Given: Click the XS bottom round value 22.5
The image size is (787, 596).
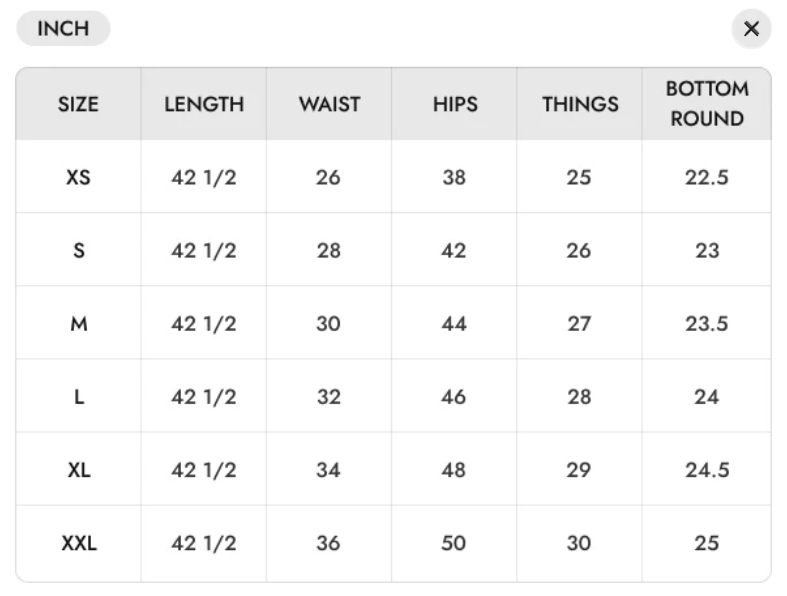Looking at the screenshot, I should coord(707,177).
